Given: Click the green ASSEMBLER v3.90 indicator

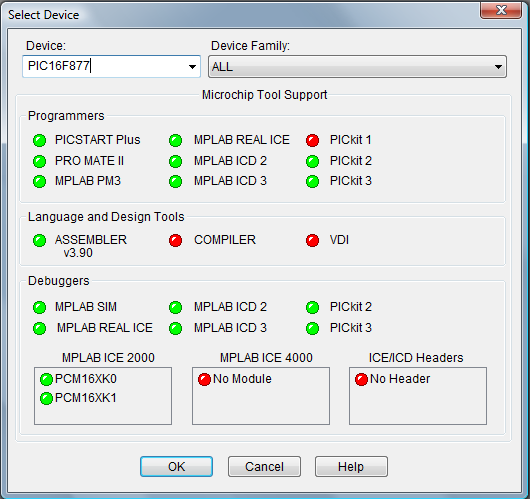Looking at the screenshot, I should (40, 240).
